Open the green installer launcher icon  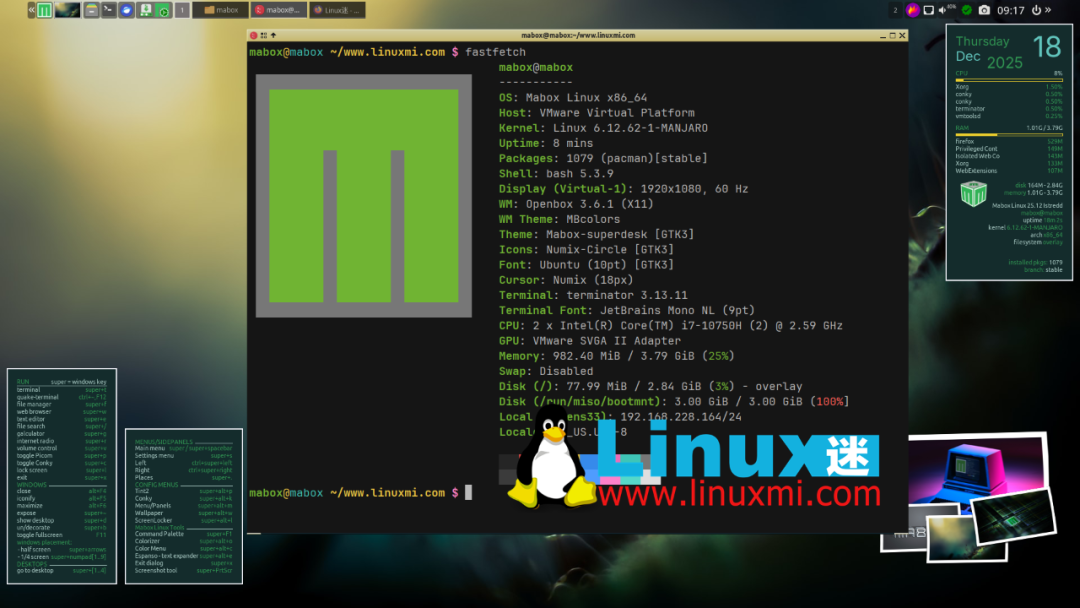pyautogui.click(x=145, y=10)
